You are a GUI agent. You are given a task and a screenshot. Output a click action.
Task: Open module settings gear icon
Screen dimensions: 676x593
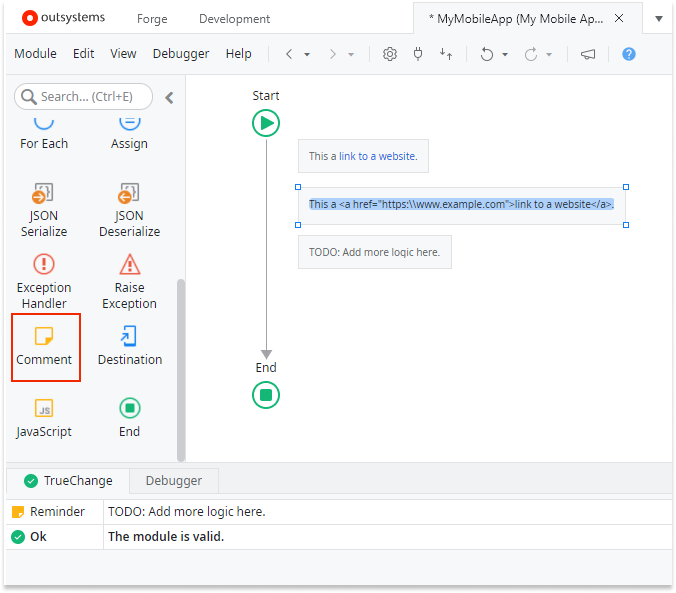tap(390, 54)
